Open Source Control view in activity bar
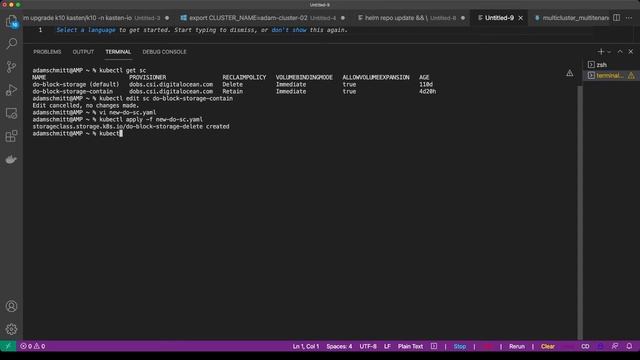 pyautogui.click(x=11, y=67)
